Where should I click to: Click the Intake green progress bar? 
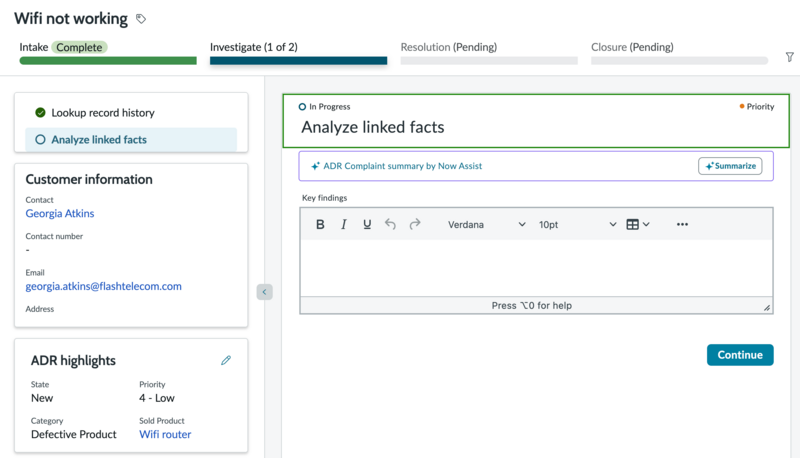pos(108,61)
